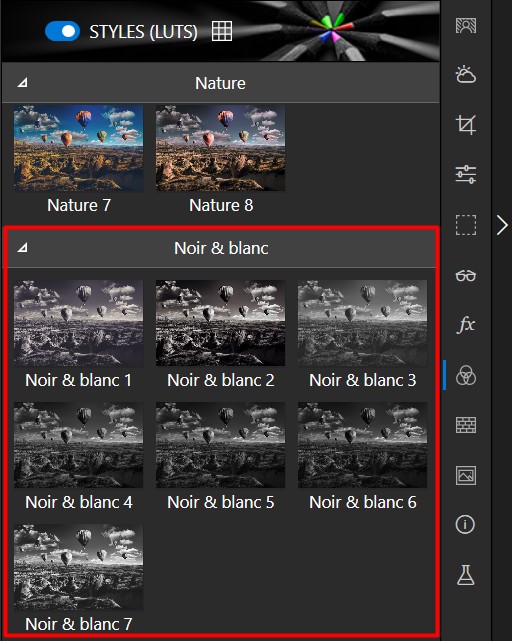Apply the Nature 7 style thumbnail
The image size is (512, 641).
pyautogui.click(x=79, y=148)
